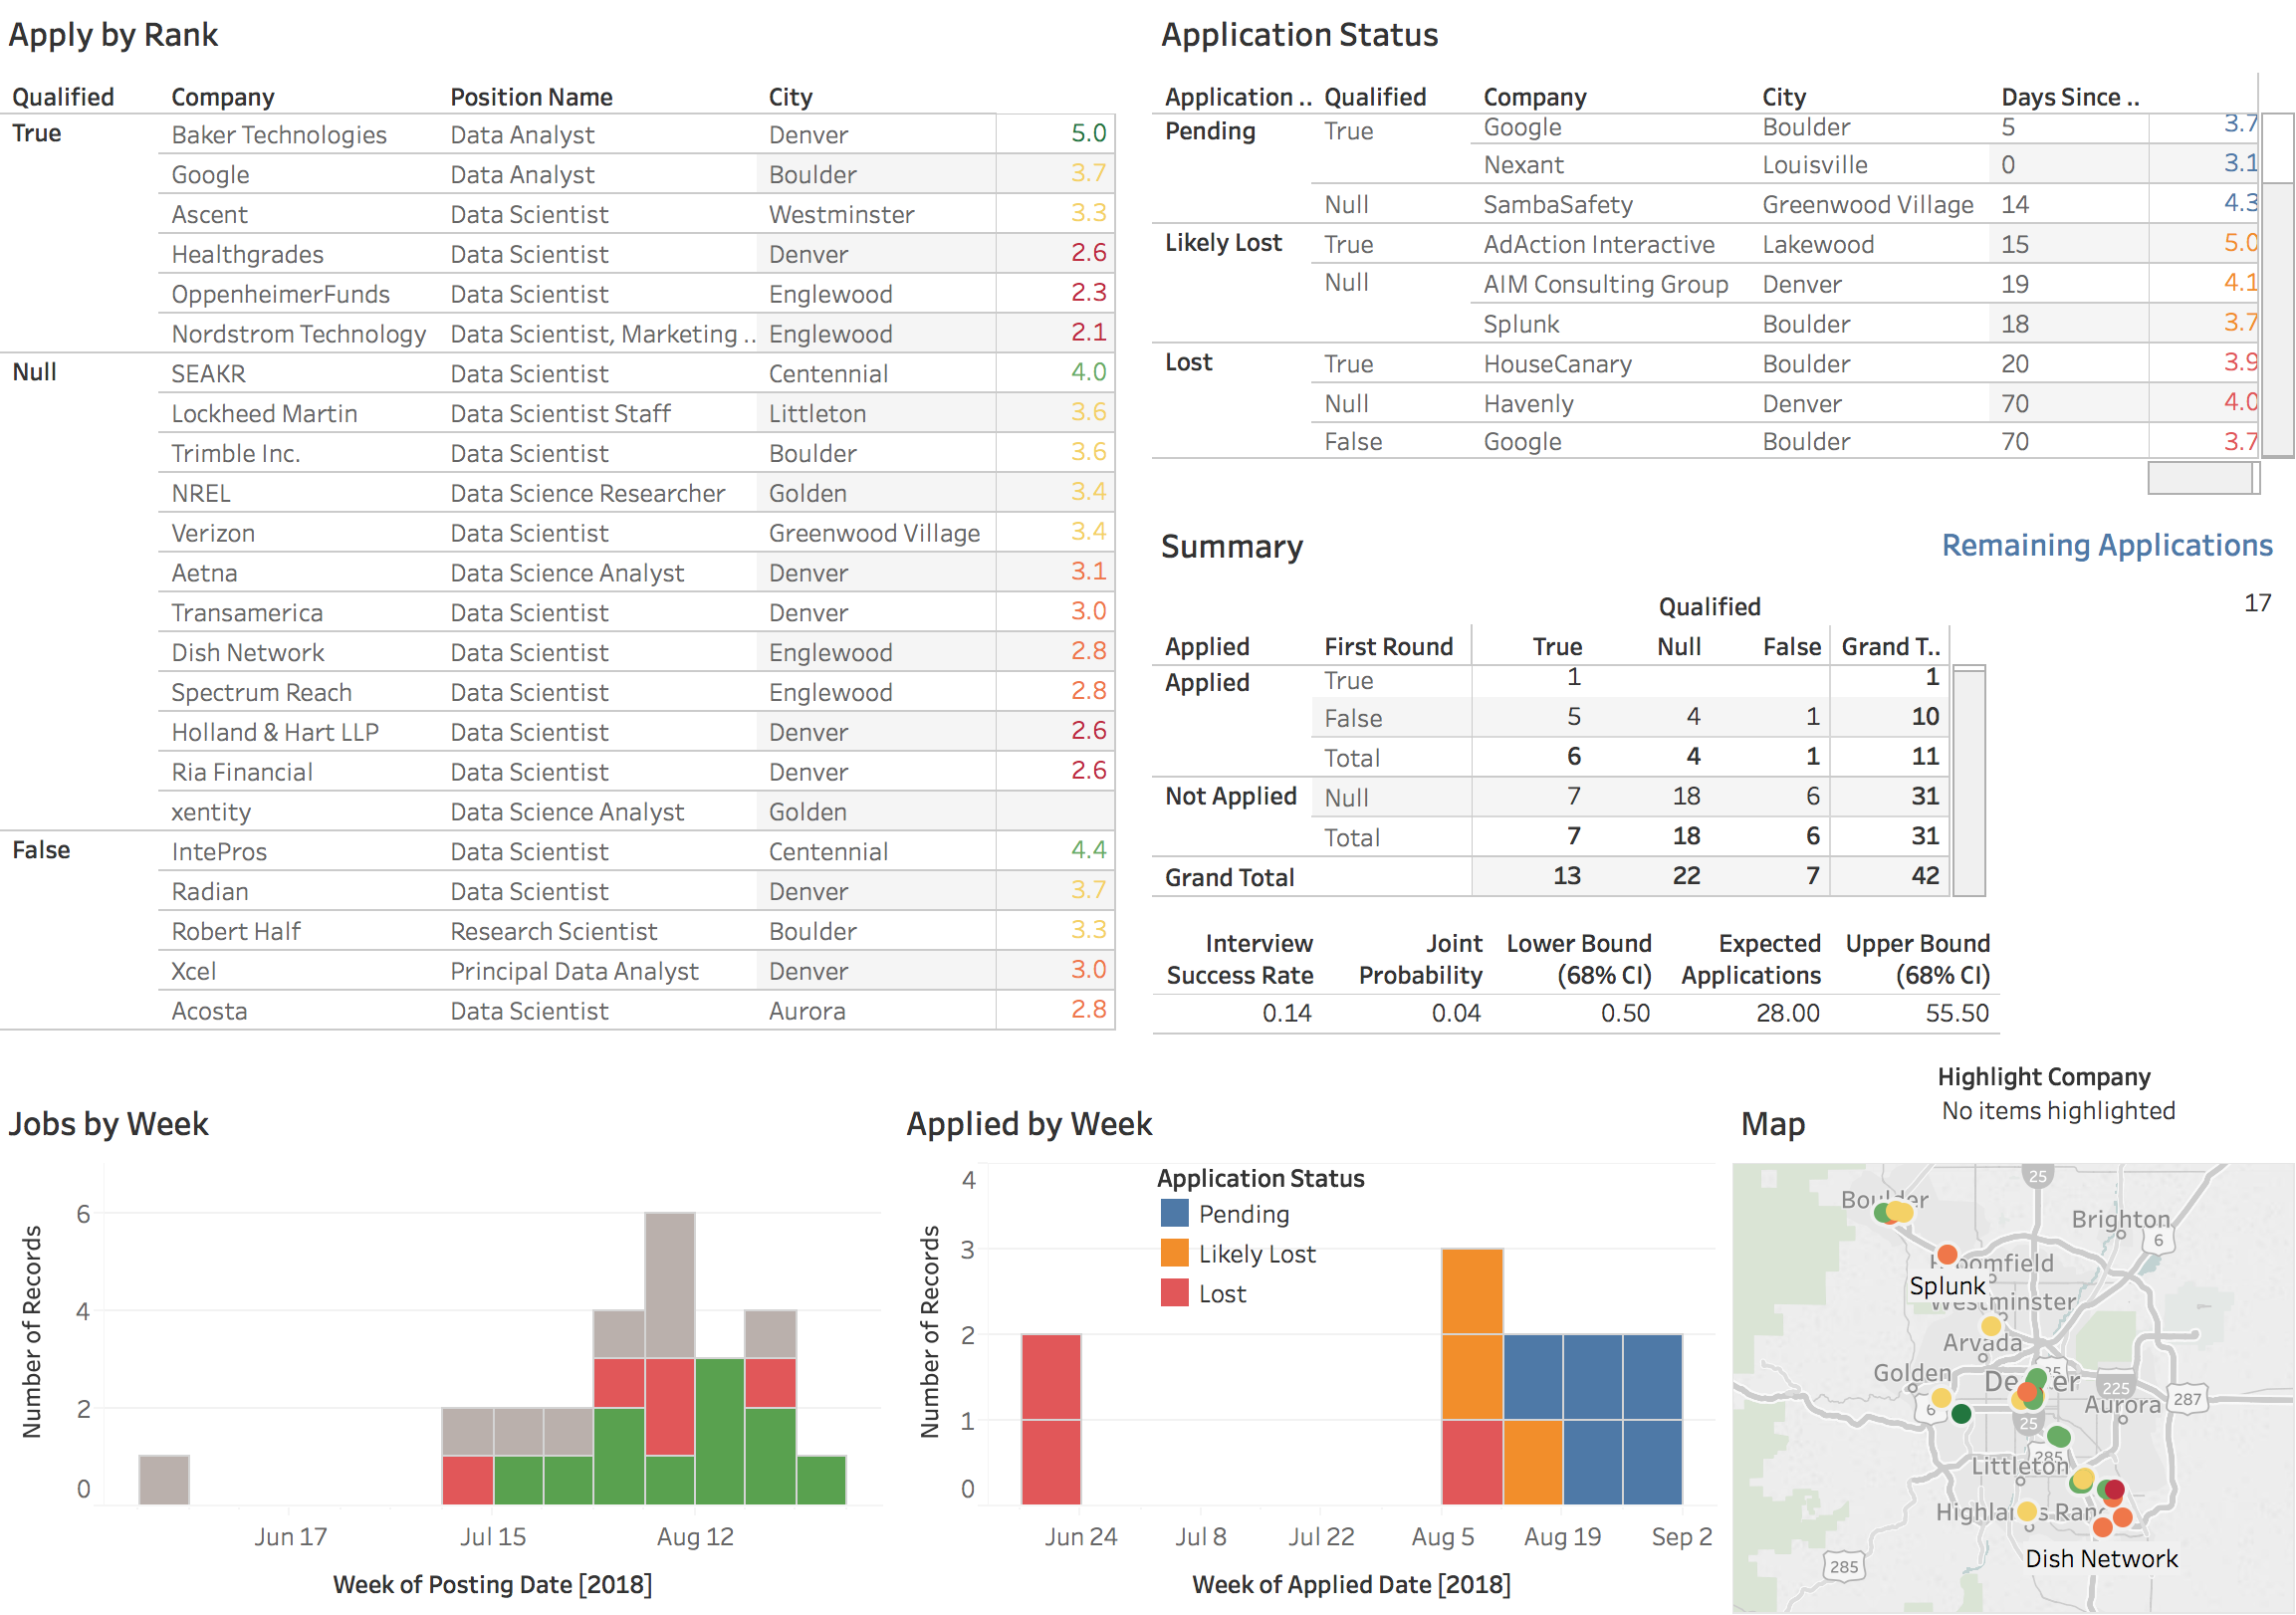The image size is (2296, 1615).
Task: Click the Highlight Company field
Action: 2058,1111
